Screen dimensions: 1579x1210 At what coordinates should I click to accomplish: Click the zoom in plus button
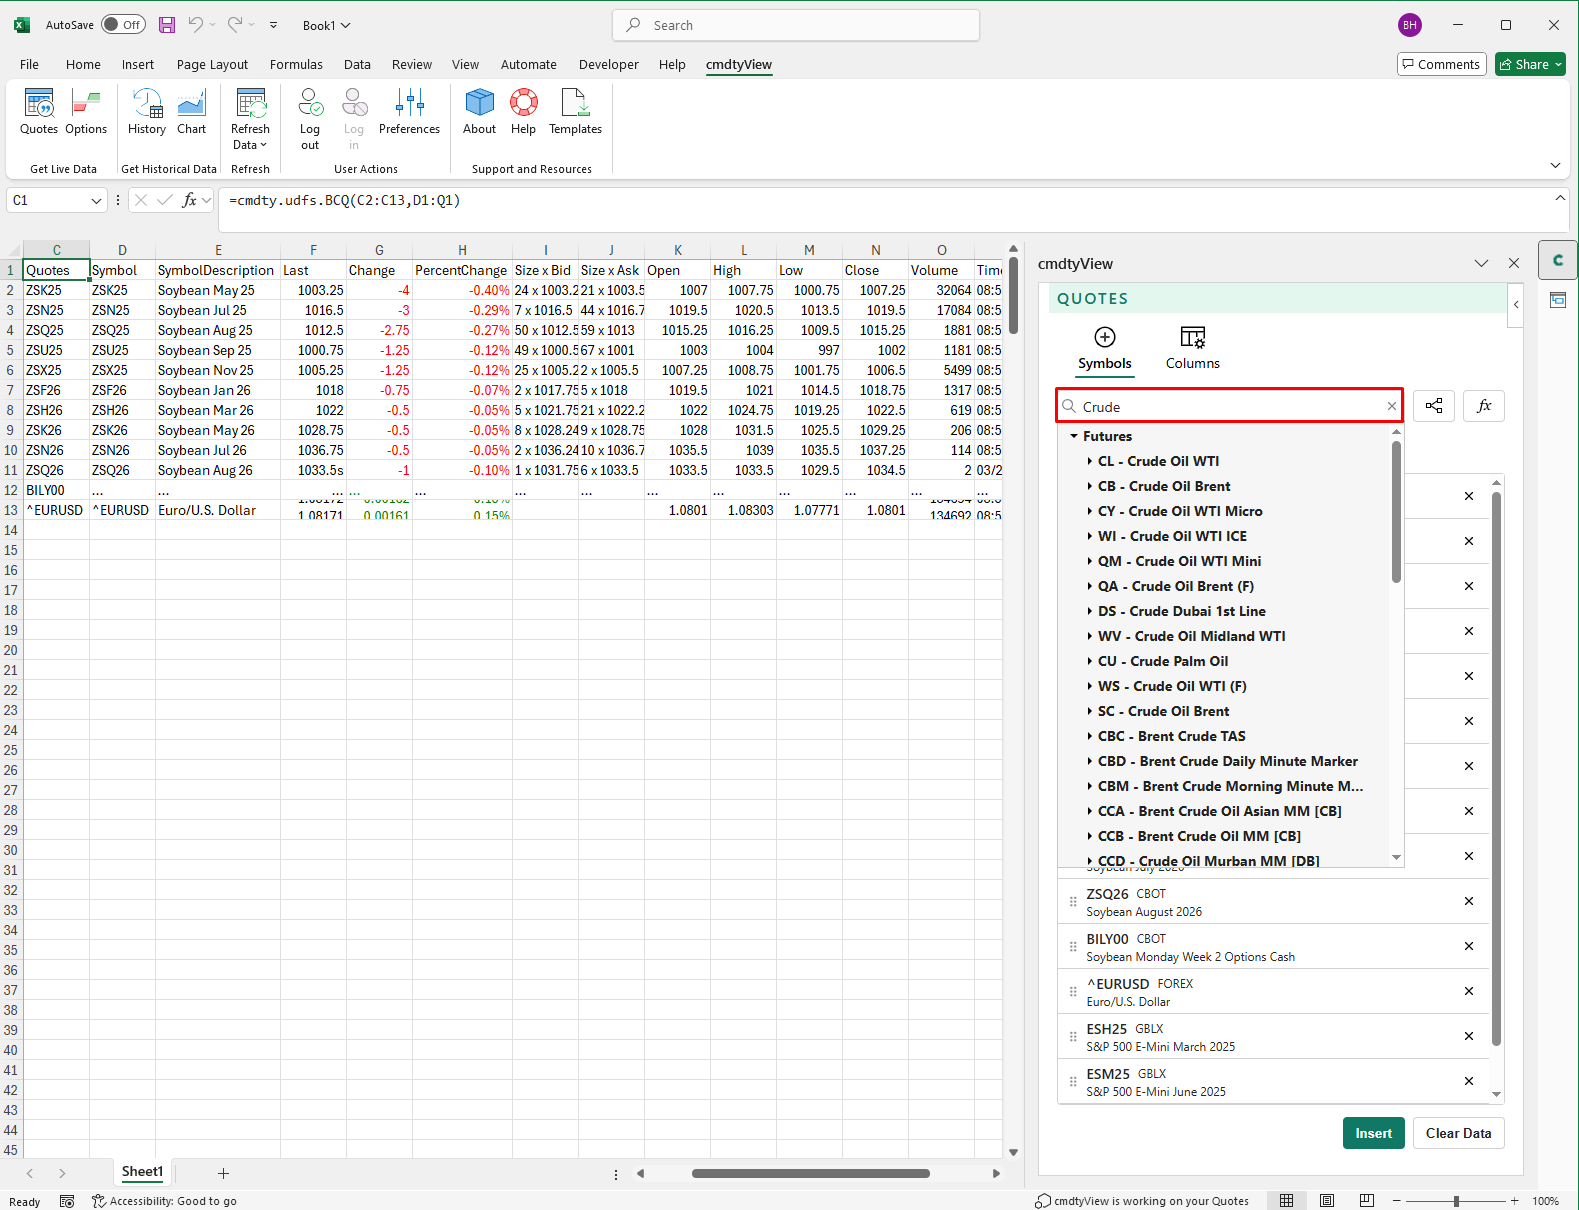(x=1515, y=1200)
